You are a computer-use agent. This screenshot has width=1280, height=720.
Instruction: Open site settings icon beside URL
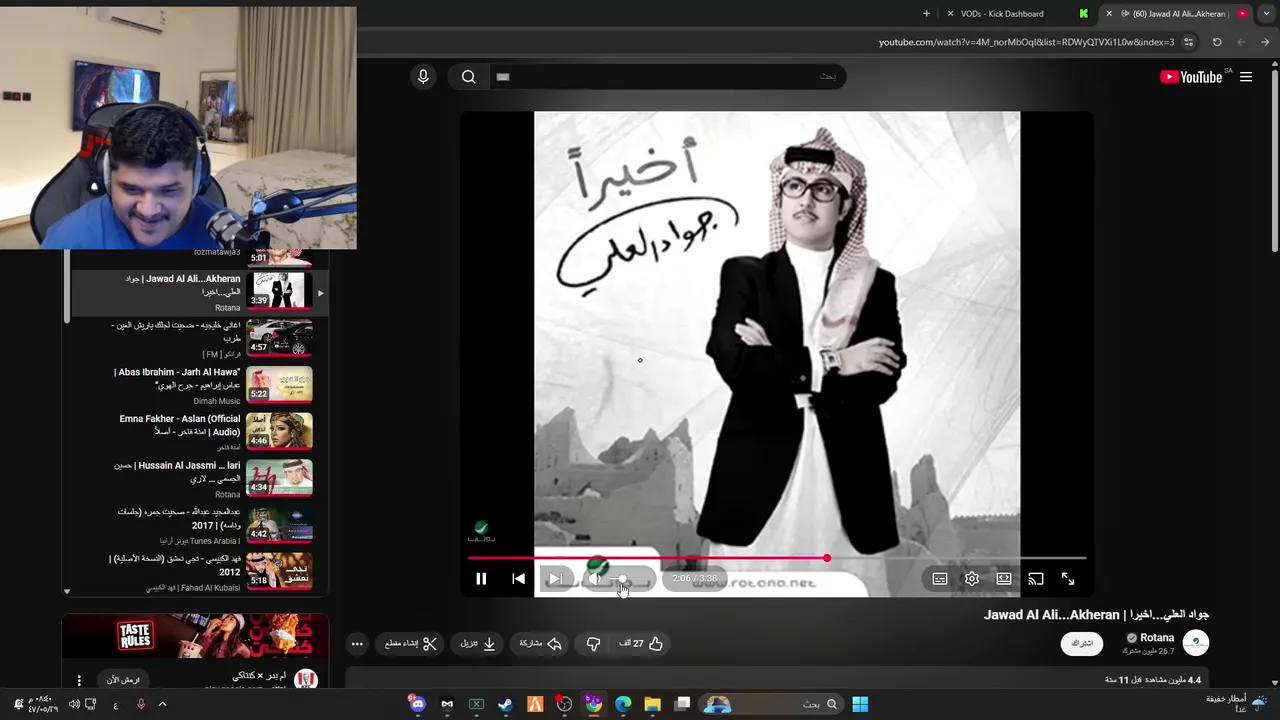coord(1188,42)
